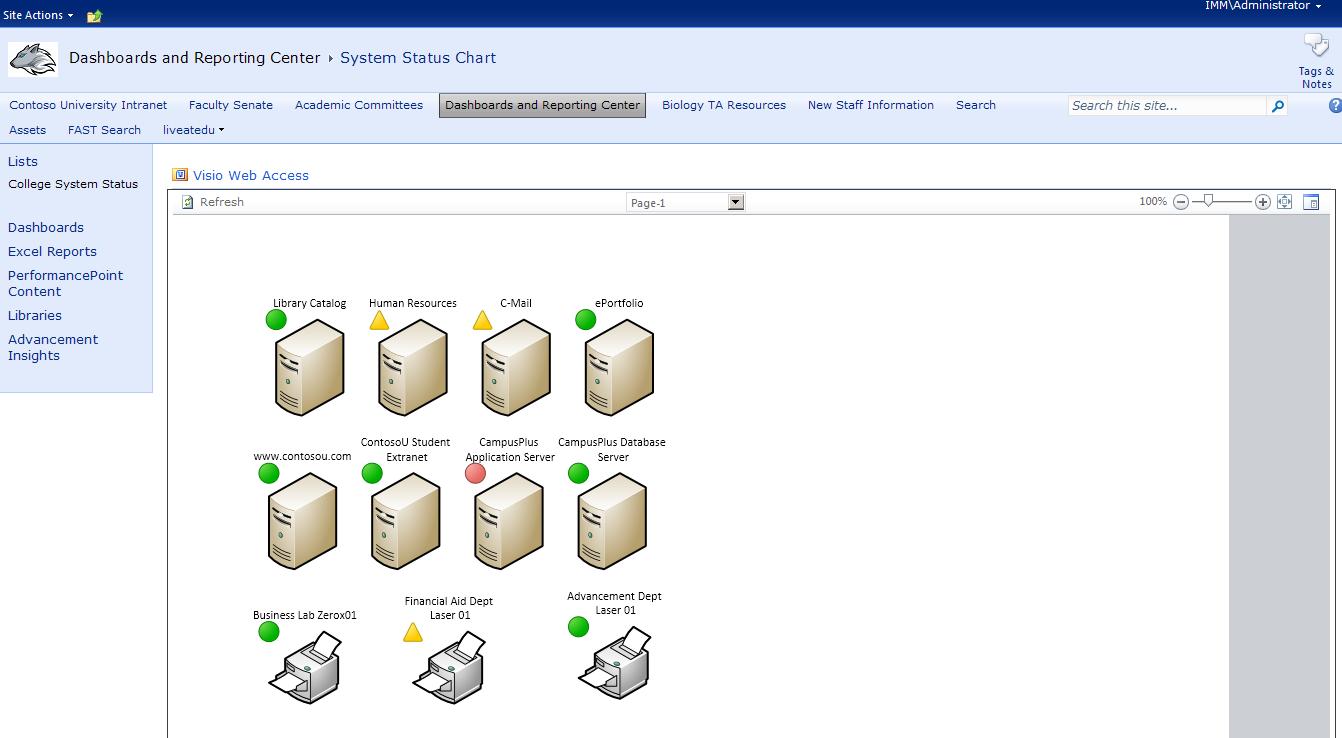Image resolution: width=1342 pixels, height=738 pixels.
Task: Select the CampusPlus Application Server shape
Action: click(509, 521)
